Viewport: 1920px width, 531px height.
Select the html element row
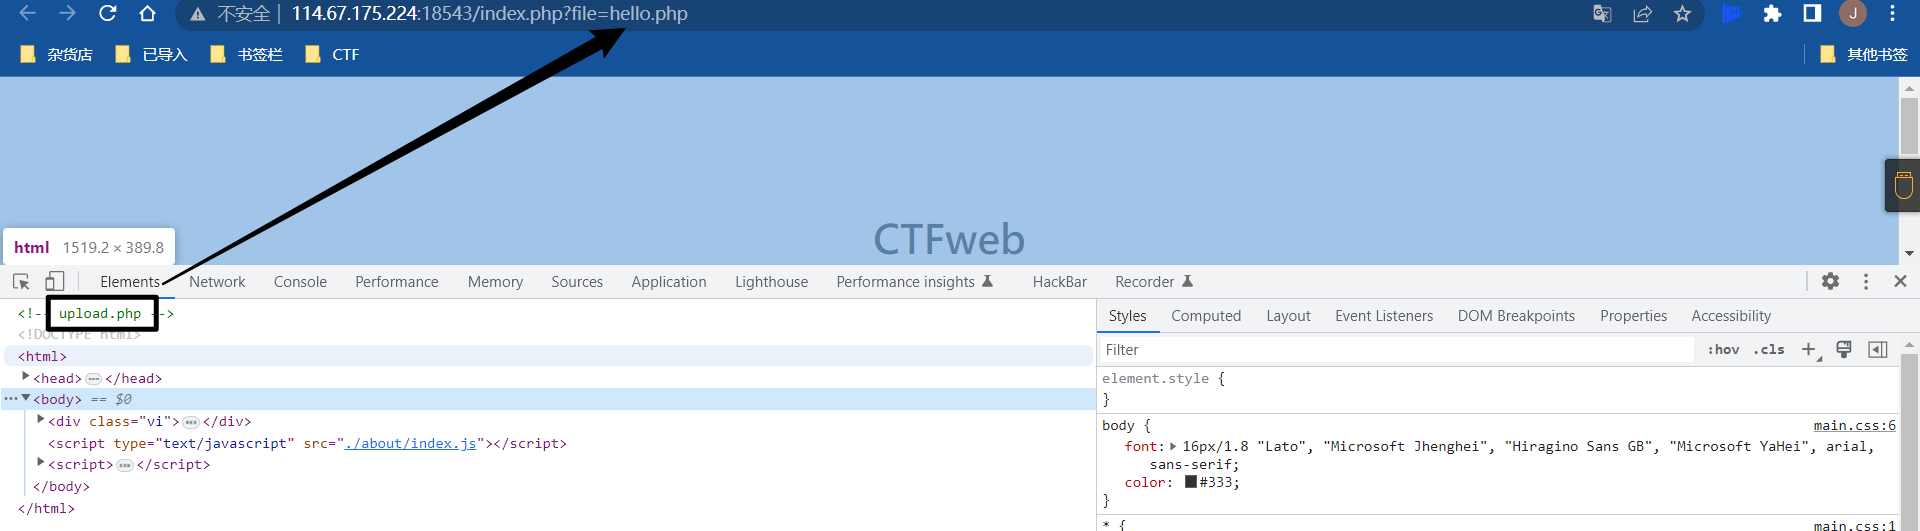point(548,356)
